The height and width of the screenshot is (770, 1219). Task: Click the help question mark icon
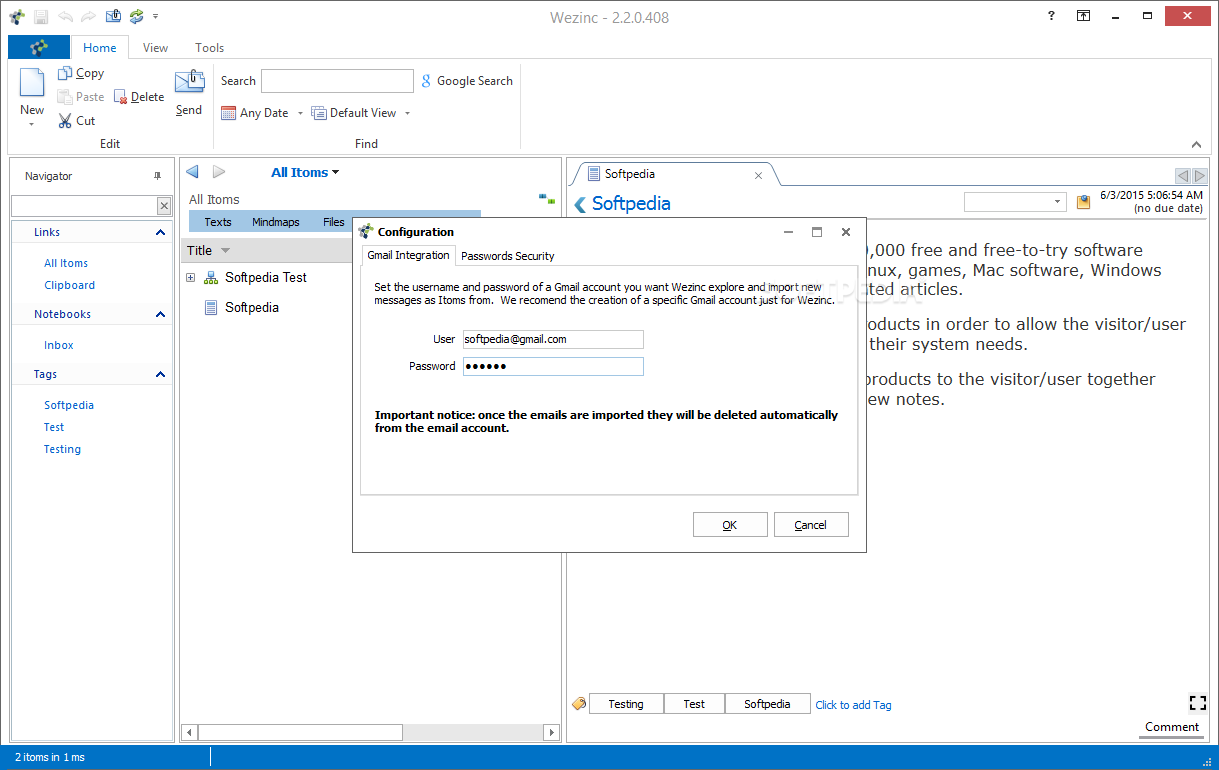point(1051,16)
